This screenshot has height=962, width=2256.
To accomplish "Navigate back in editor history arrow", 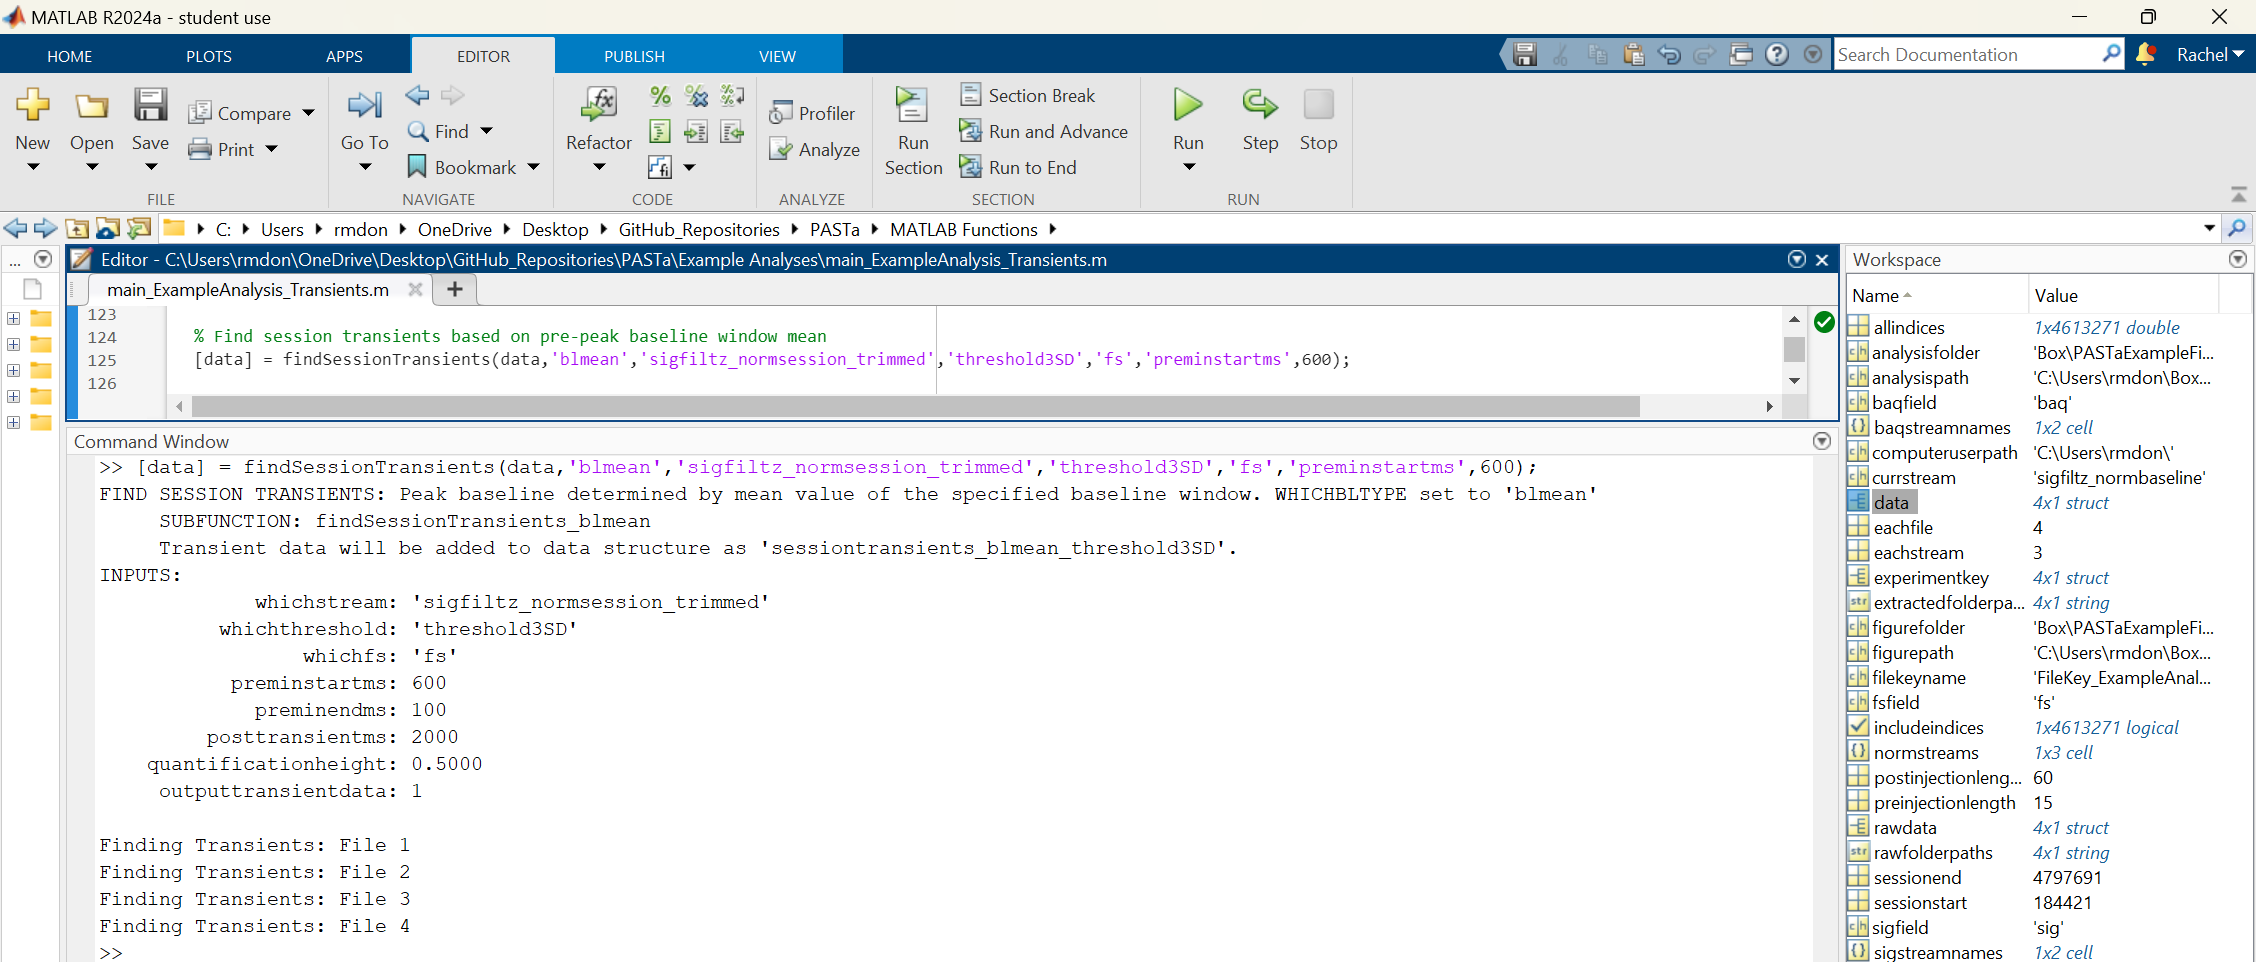I will pos(417,95).
